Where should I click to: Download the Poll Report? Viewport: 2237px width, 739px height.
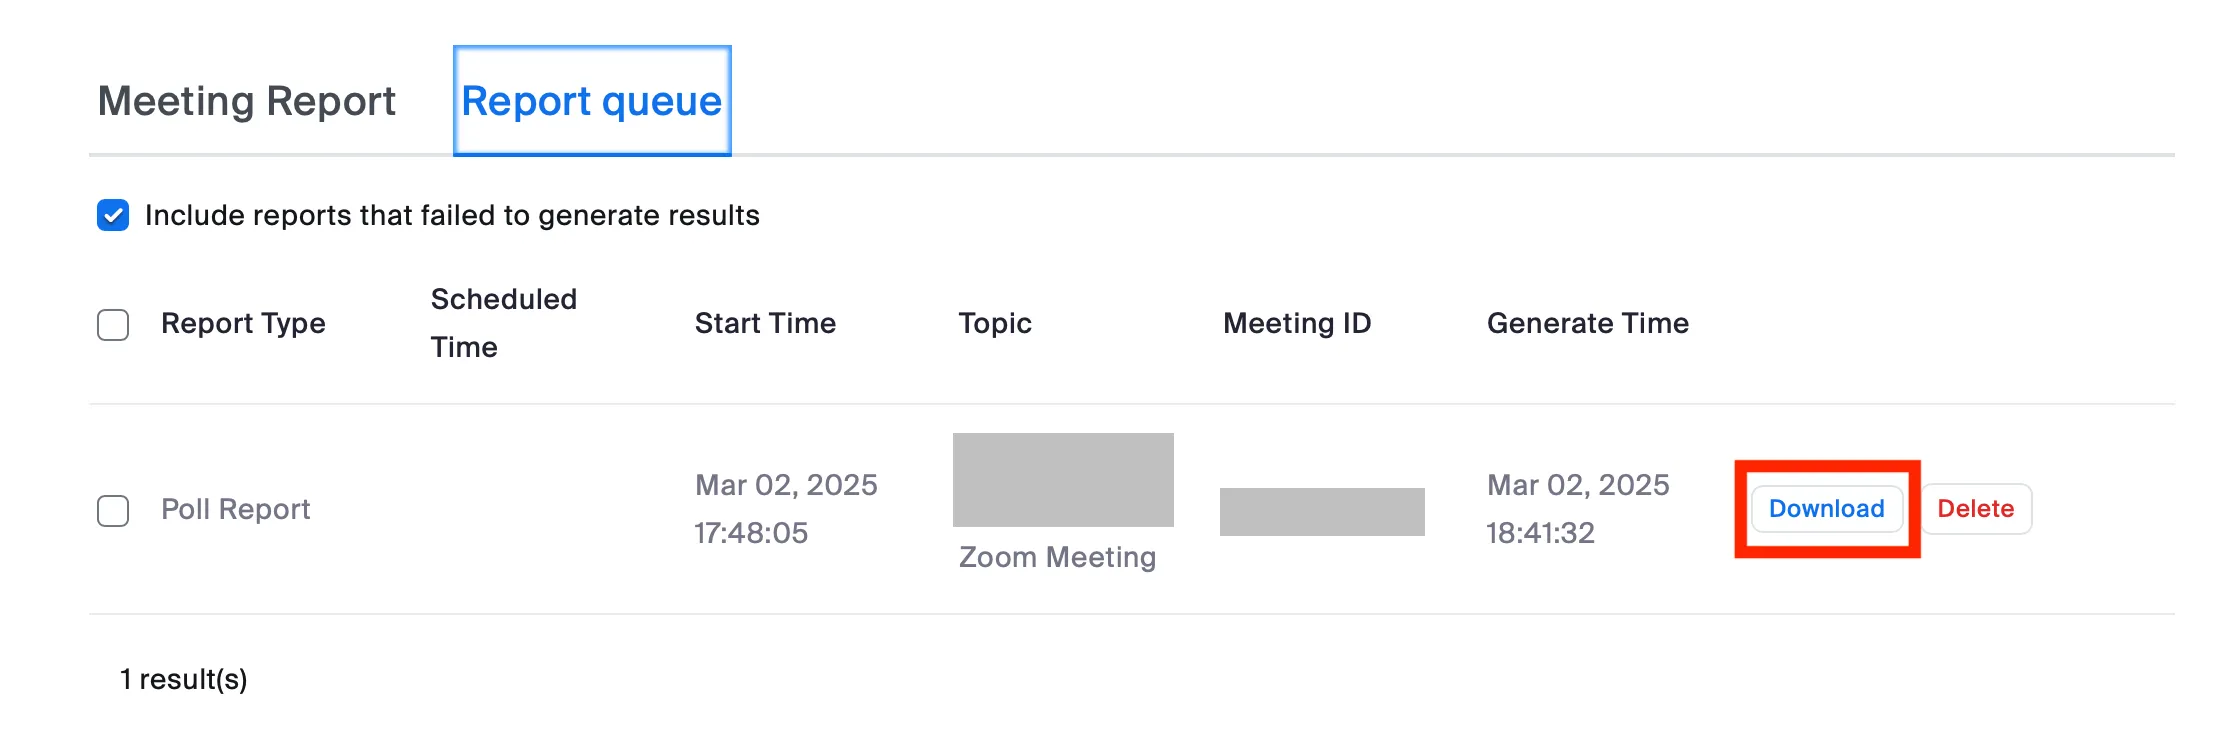(x=1826, y=509)
